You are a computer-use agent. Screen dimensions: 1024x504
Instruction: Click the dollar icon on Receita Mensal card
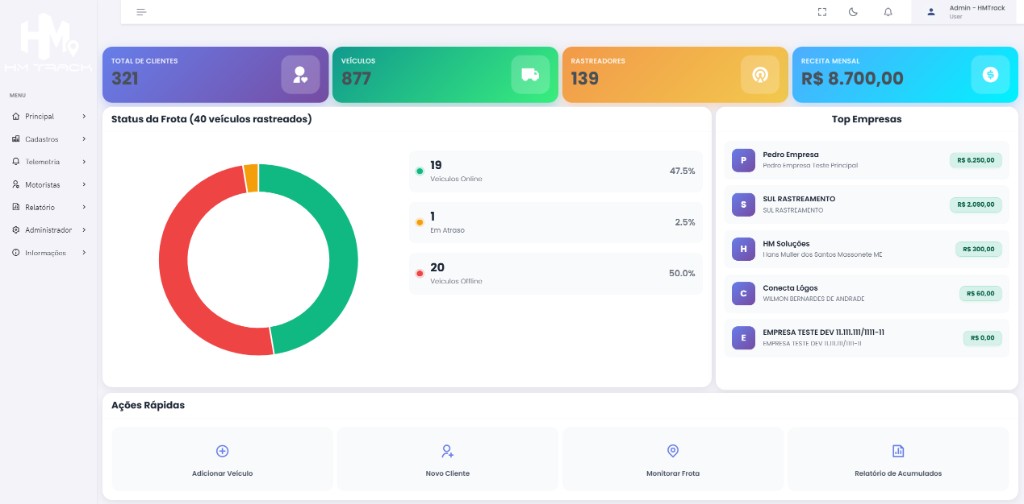click(990, 74)
